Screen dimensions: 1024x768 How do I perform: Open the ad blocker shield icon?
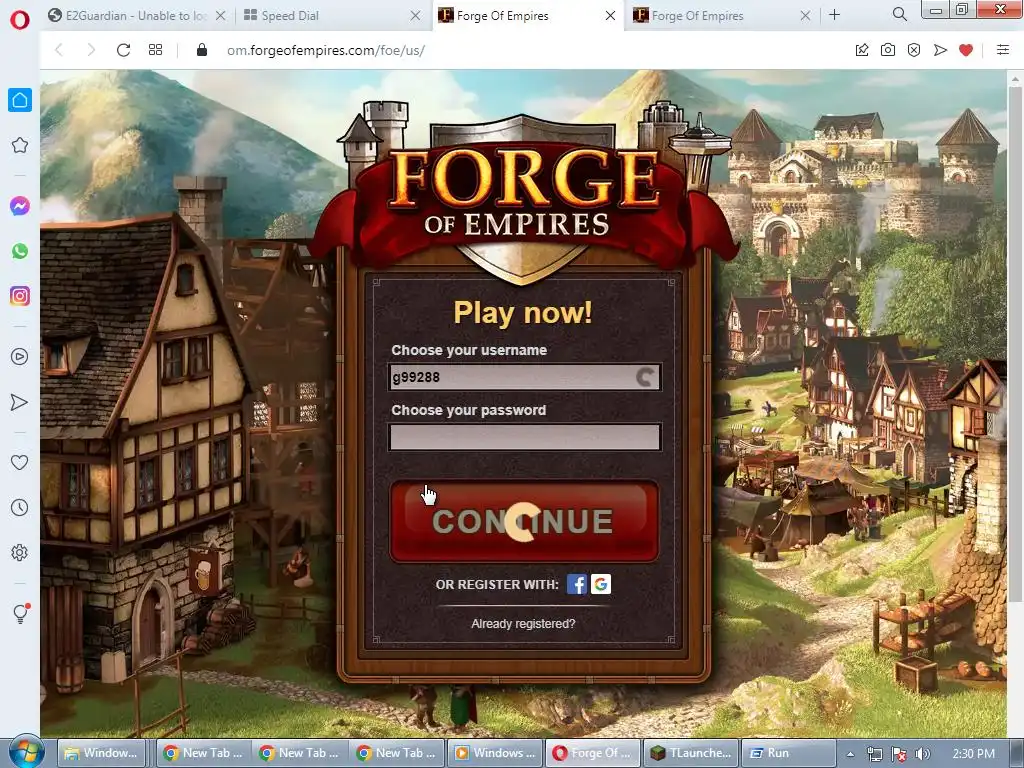coord(914,50)
